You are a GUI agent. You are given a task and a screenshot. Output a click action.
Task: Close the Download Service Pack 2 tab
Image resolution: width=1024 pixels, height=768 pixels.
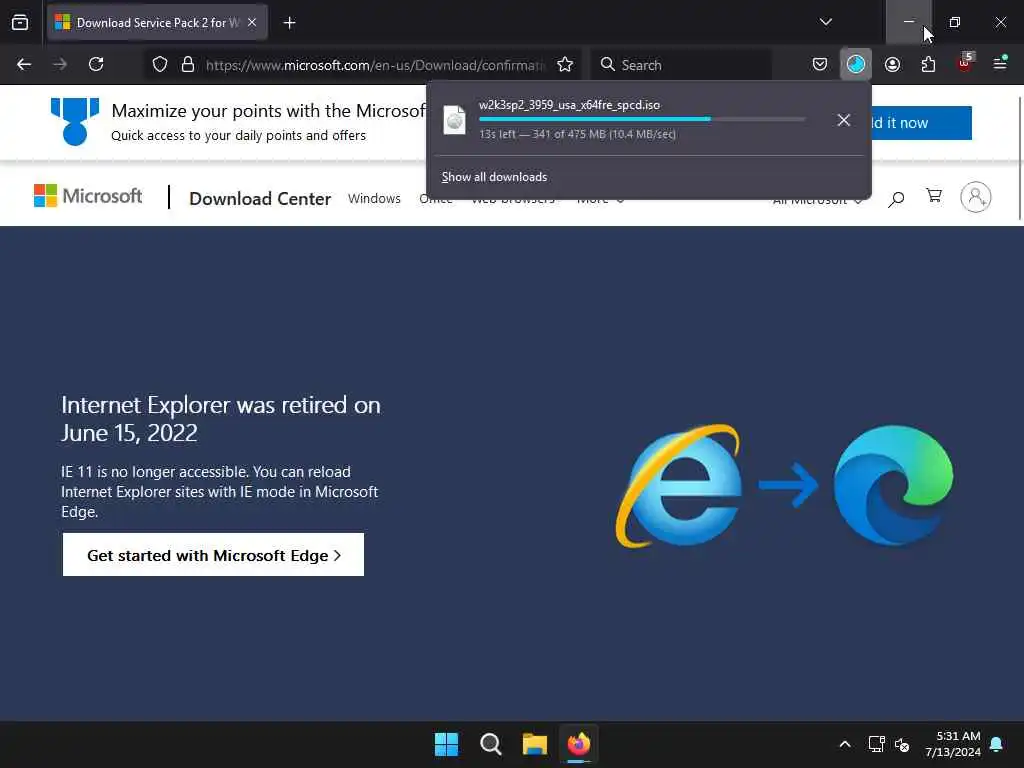[252, 23]
